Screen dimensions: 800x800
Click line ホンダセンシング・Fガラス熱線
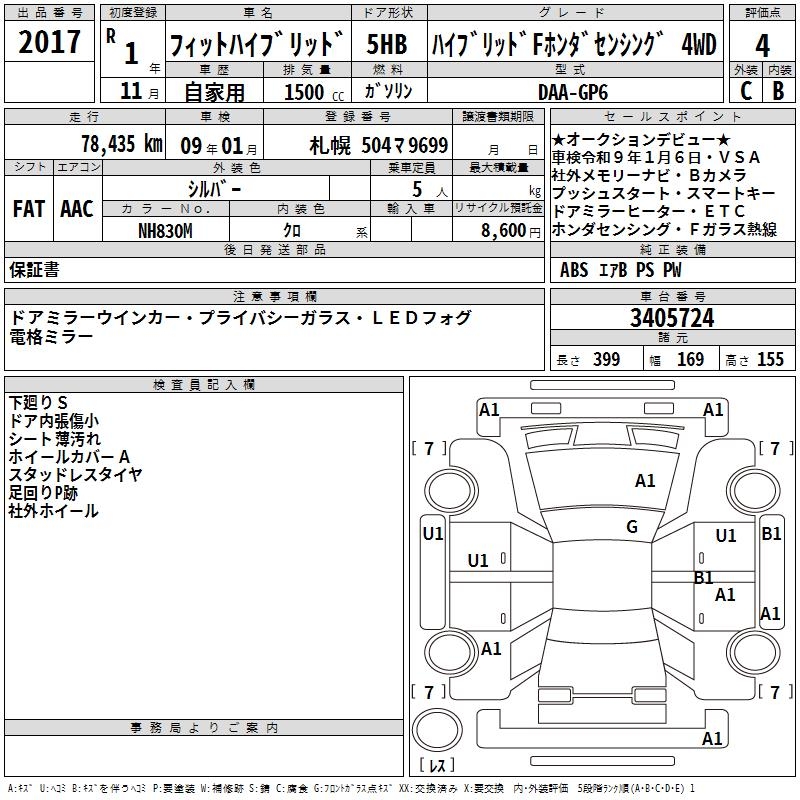click(x=664, y=229)
